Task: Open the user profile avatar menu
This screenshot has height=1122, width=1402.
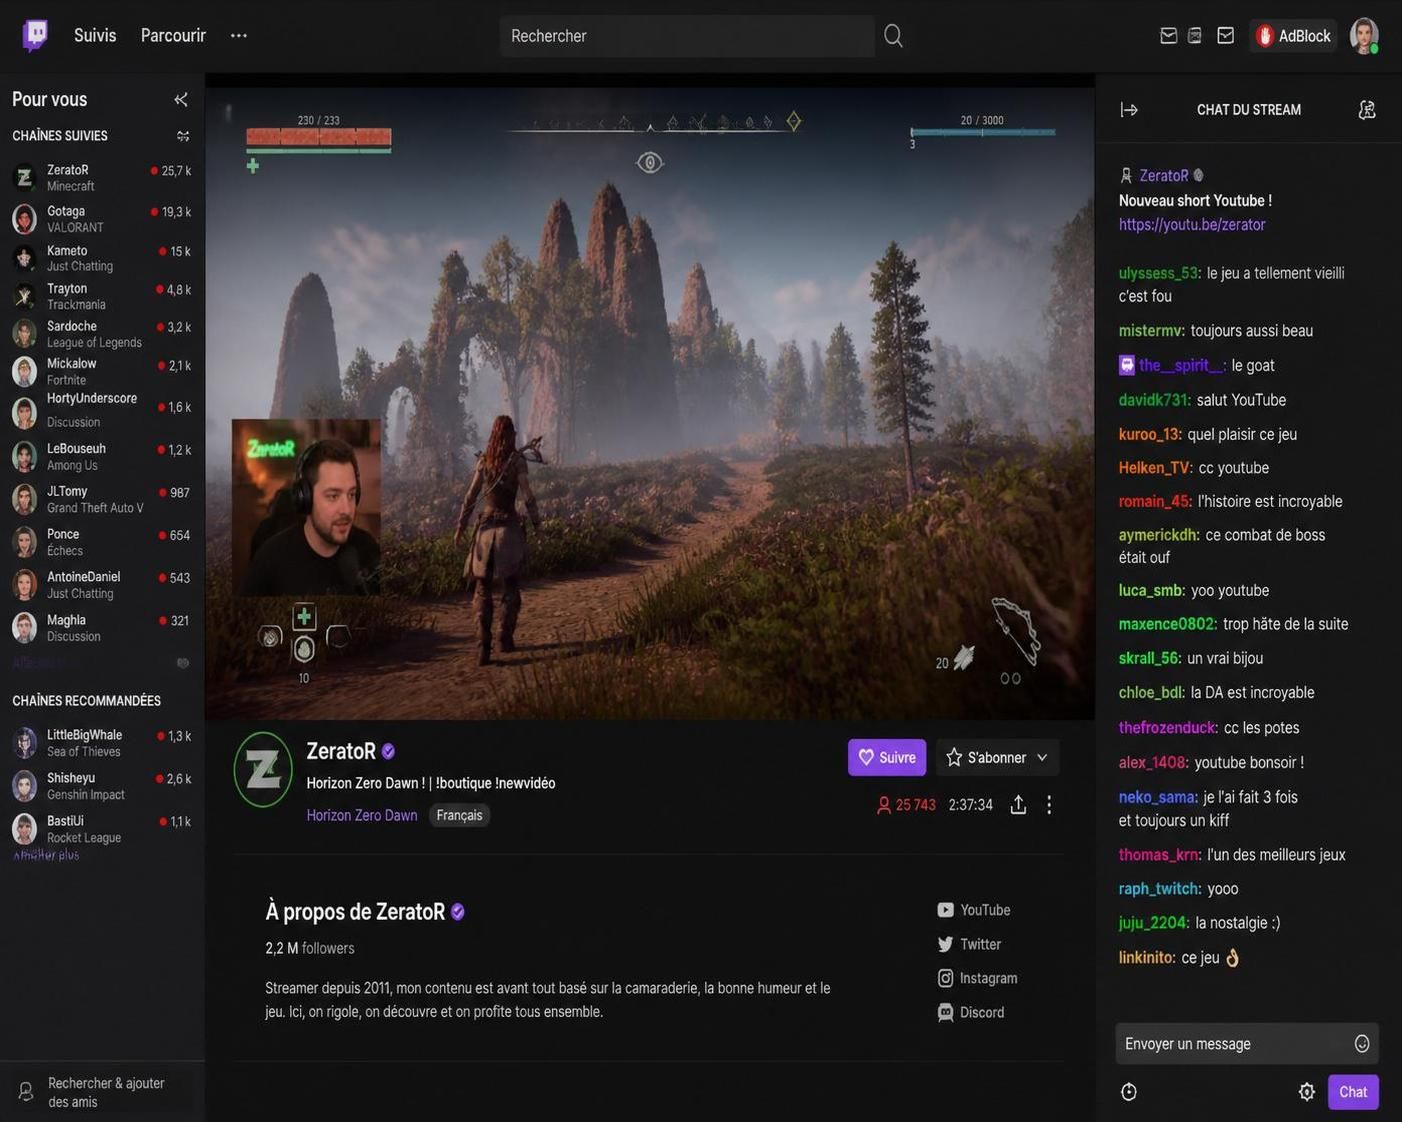Action: point(1364,36)
